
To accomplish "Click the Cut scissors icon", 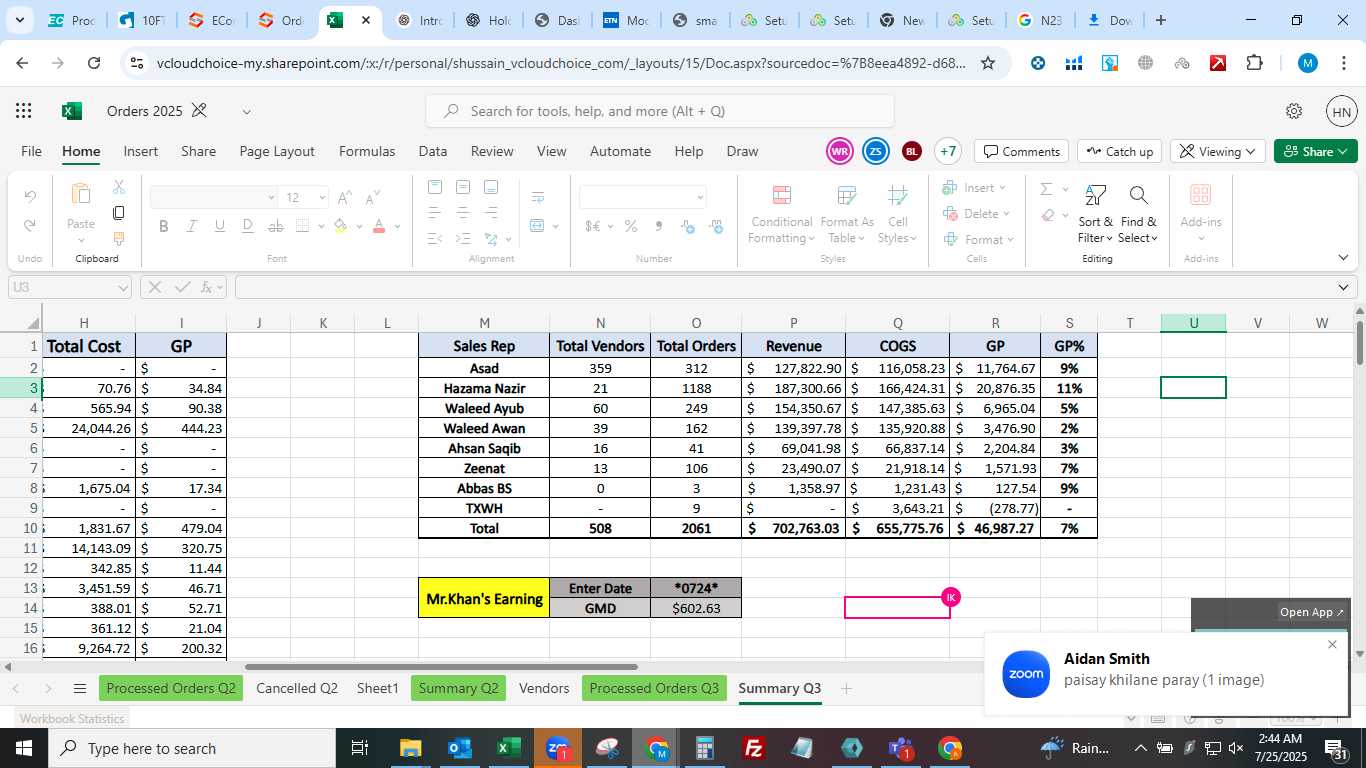I will pos(119,187).
